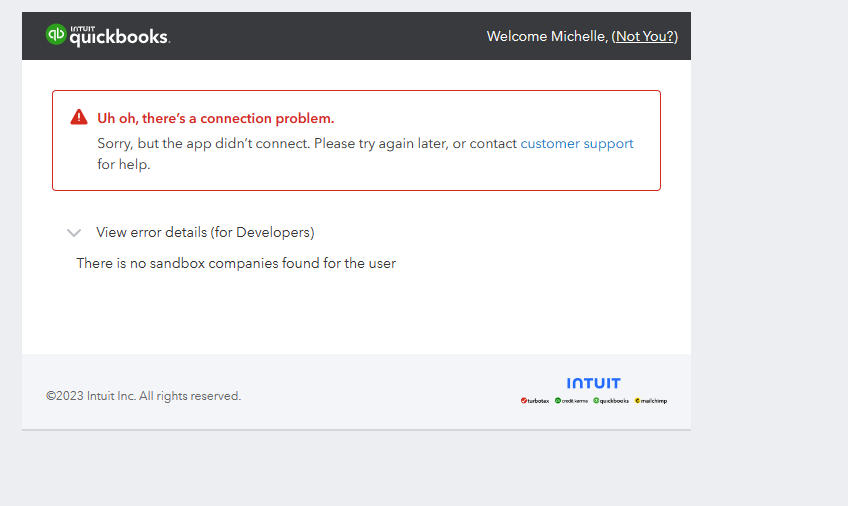The height and width of the screenshot is (506, 848).
Task: Click the blue Intuit logo in footer
Action: point(593,383)
